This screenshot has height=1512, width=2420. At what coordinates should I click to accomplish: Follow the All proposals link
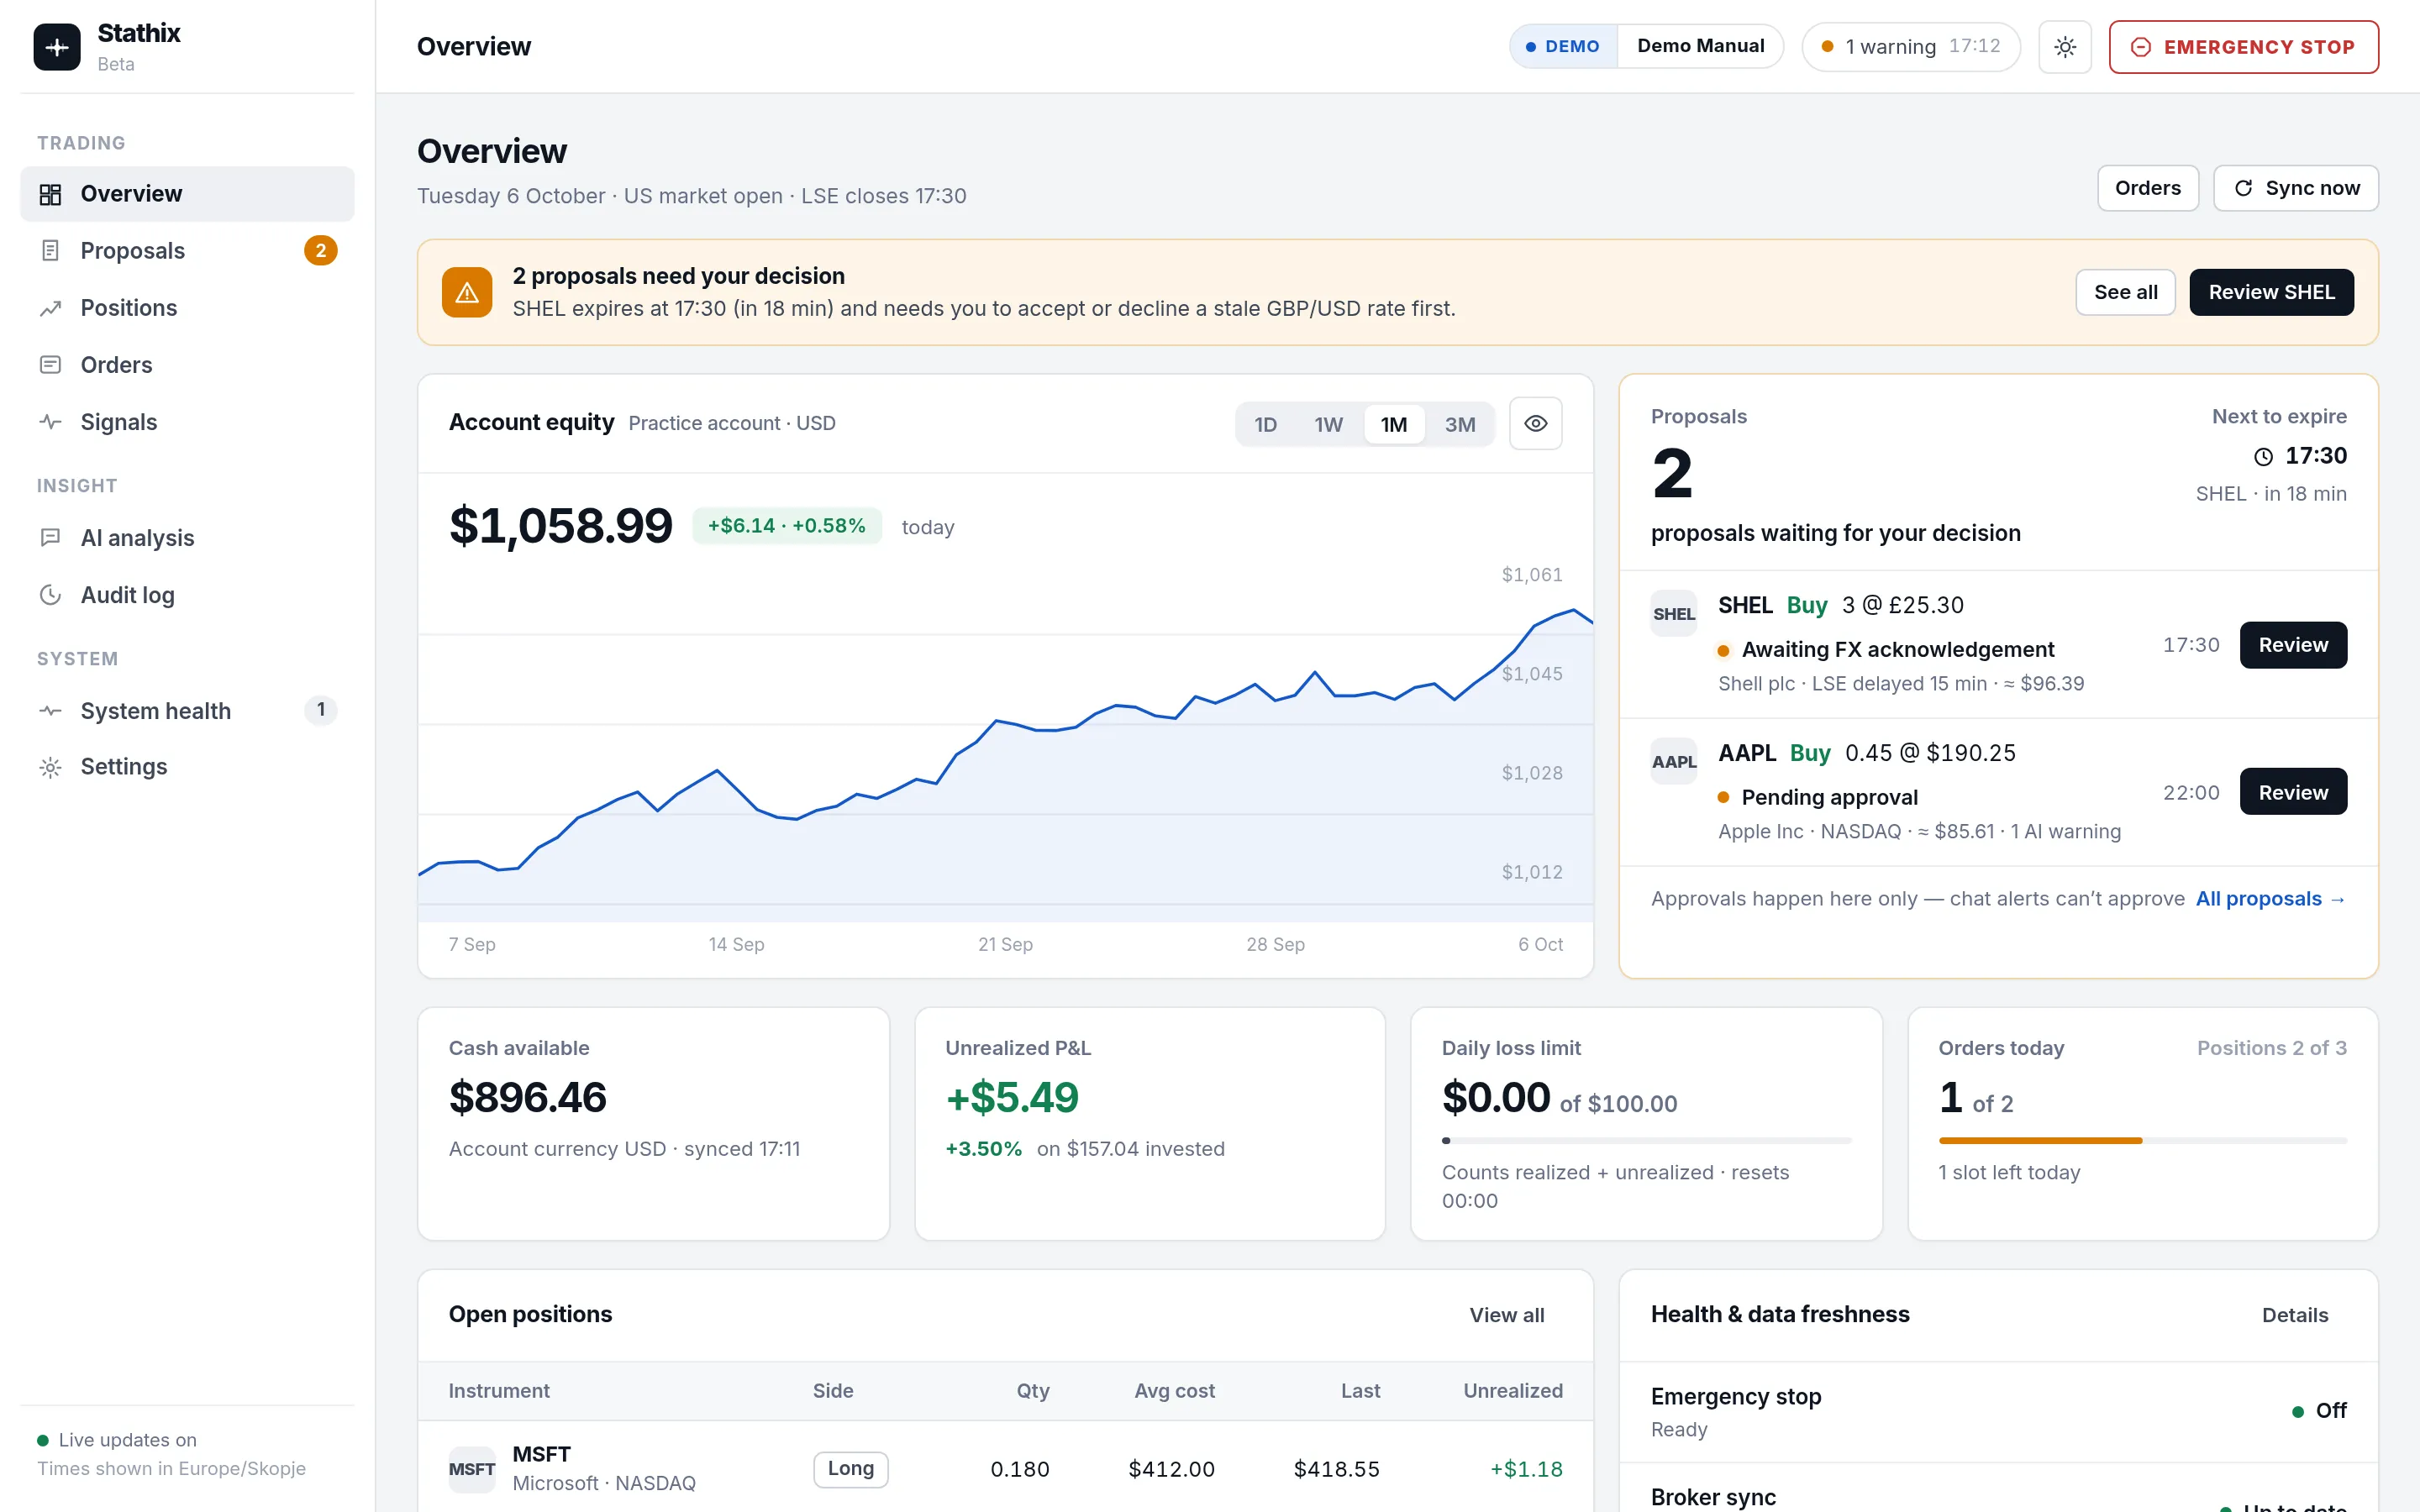(2270, 899)
